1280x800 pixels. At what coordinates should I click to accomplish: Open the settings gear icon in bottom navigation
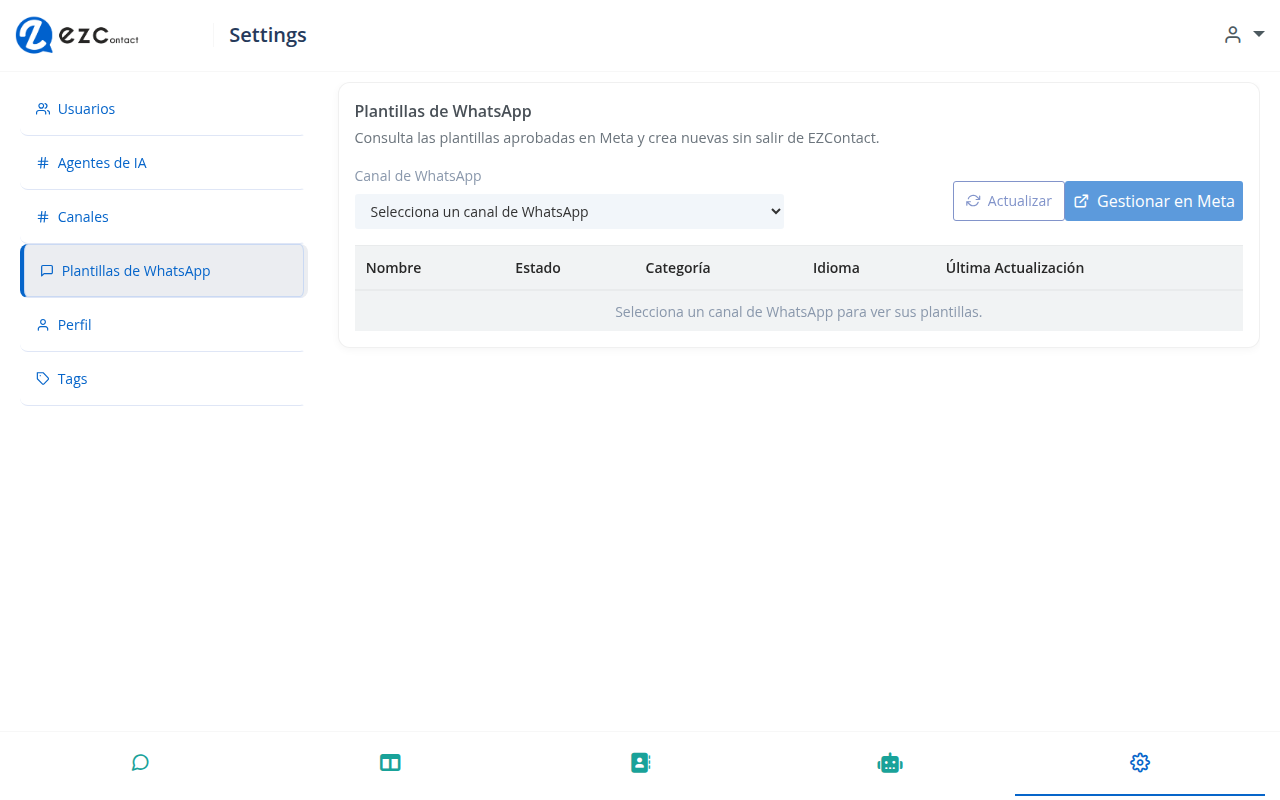[1139, 762]
